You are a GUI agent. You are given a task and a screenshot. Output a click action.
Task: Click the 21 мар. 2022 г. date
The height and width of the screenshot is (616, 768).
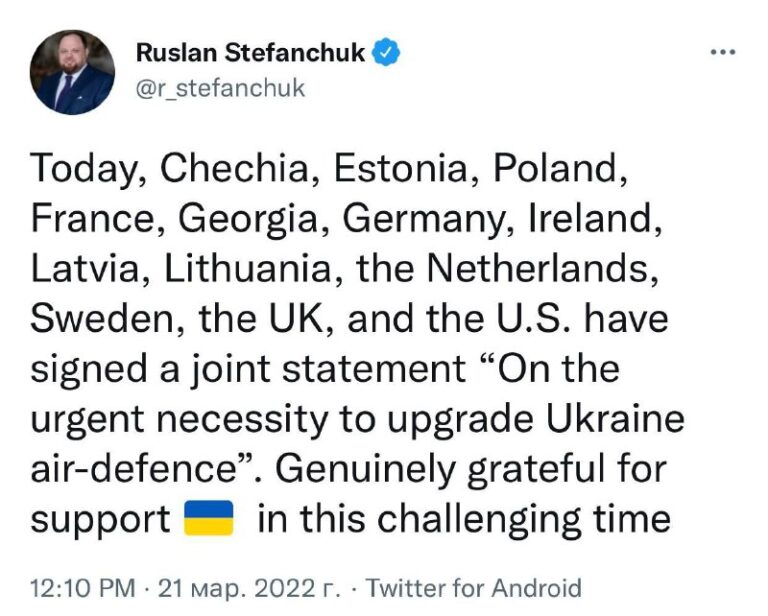click(249, 588)
